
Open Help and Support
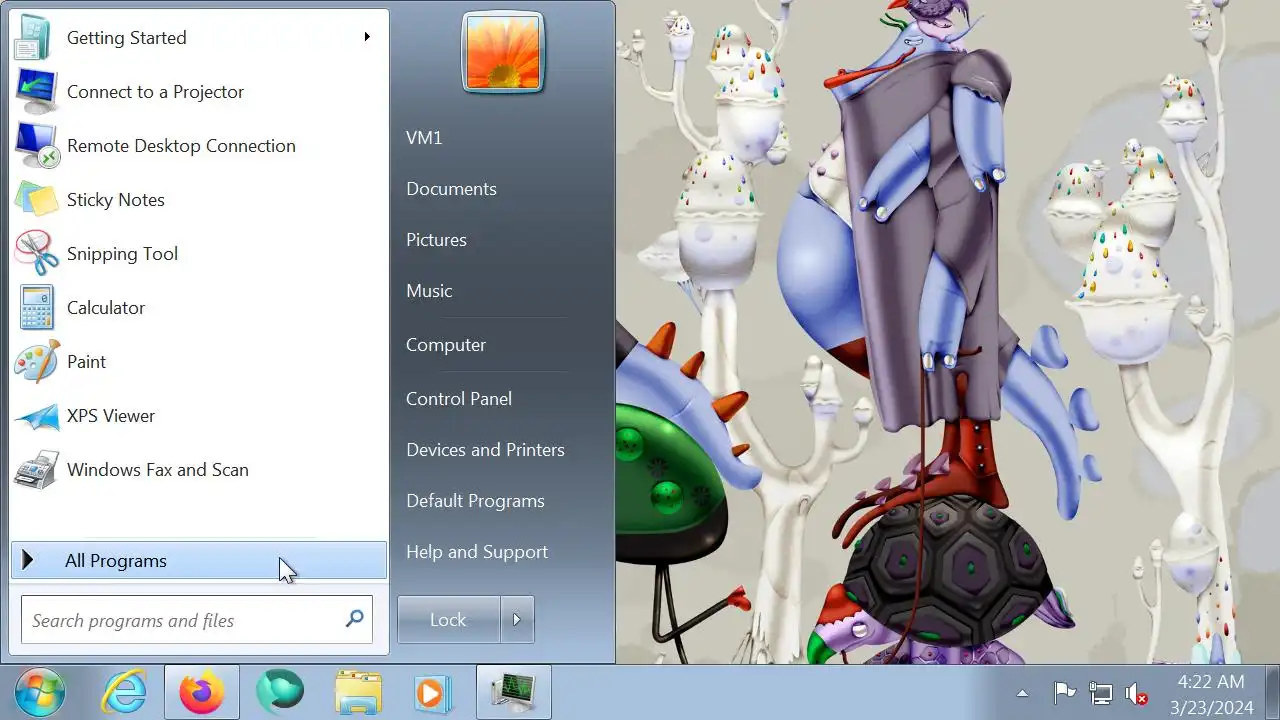(x=477, y=552)
